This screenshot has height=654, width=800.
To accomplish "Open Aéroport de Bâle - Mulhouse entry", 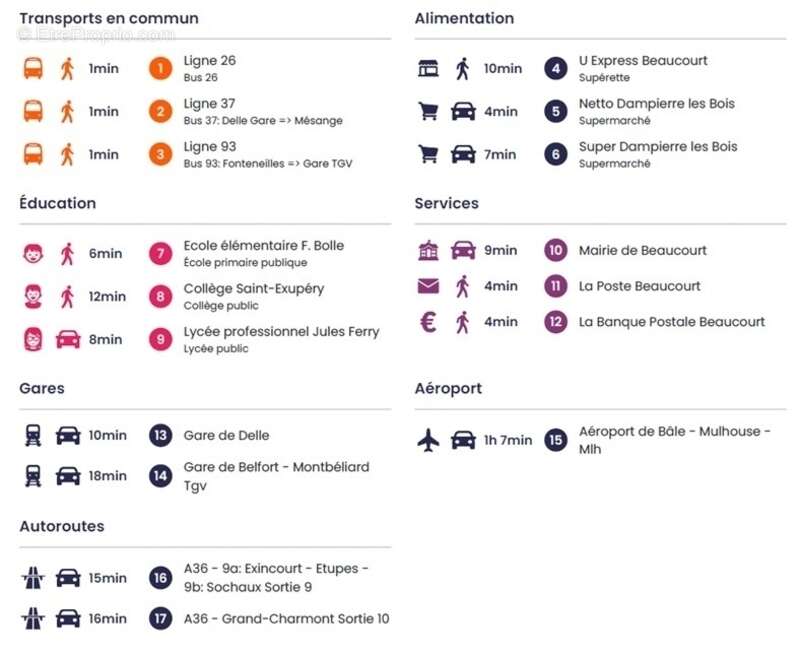I will click(674, 440).
